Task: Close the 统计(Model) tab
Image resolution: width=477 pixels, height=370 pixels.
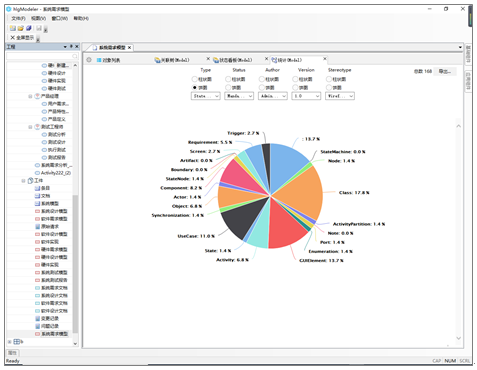Action: tap(324, 59)
